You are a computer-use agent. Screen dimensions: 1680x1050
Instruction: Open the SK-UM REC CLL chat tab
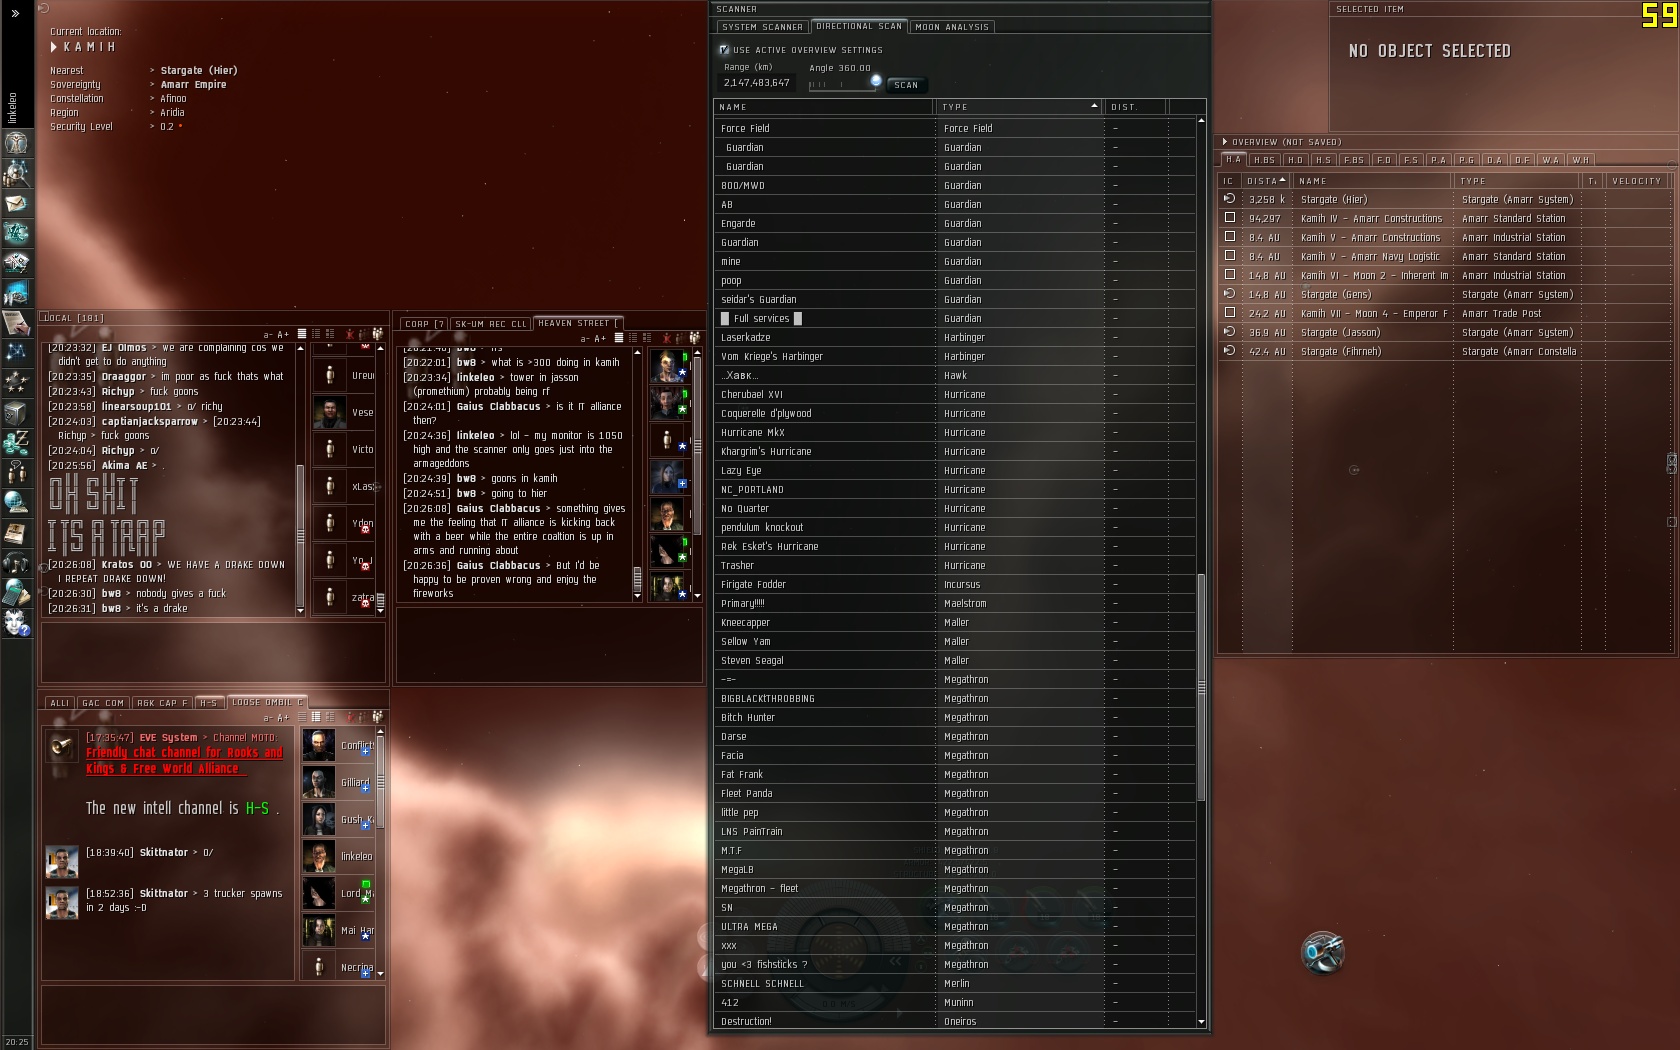point(491,324)
